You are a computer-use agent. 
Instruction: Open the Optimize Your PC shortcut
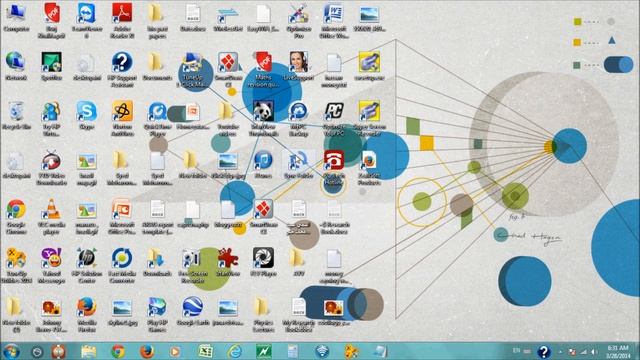coord(334,118)
